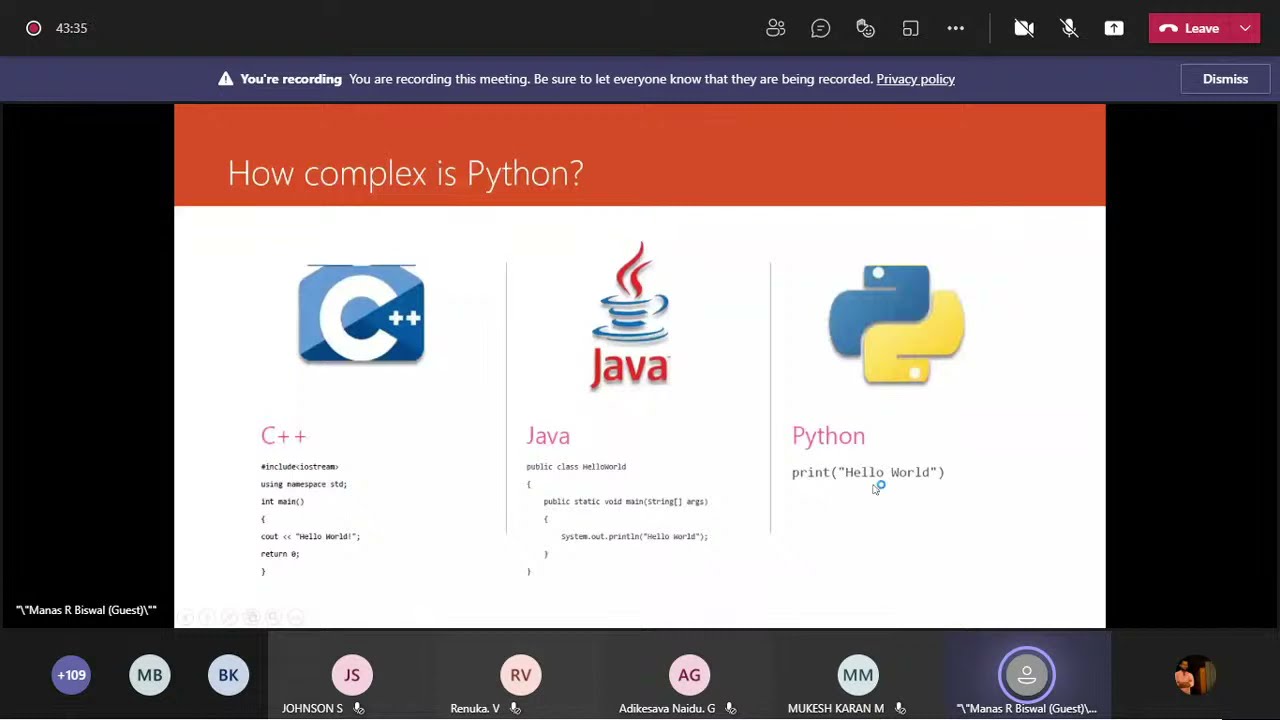This screenshot has height=720, width=1280.
Task: Select Manas R Biswal guest tile avatar
Action: (x=1027, y=675)
